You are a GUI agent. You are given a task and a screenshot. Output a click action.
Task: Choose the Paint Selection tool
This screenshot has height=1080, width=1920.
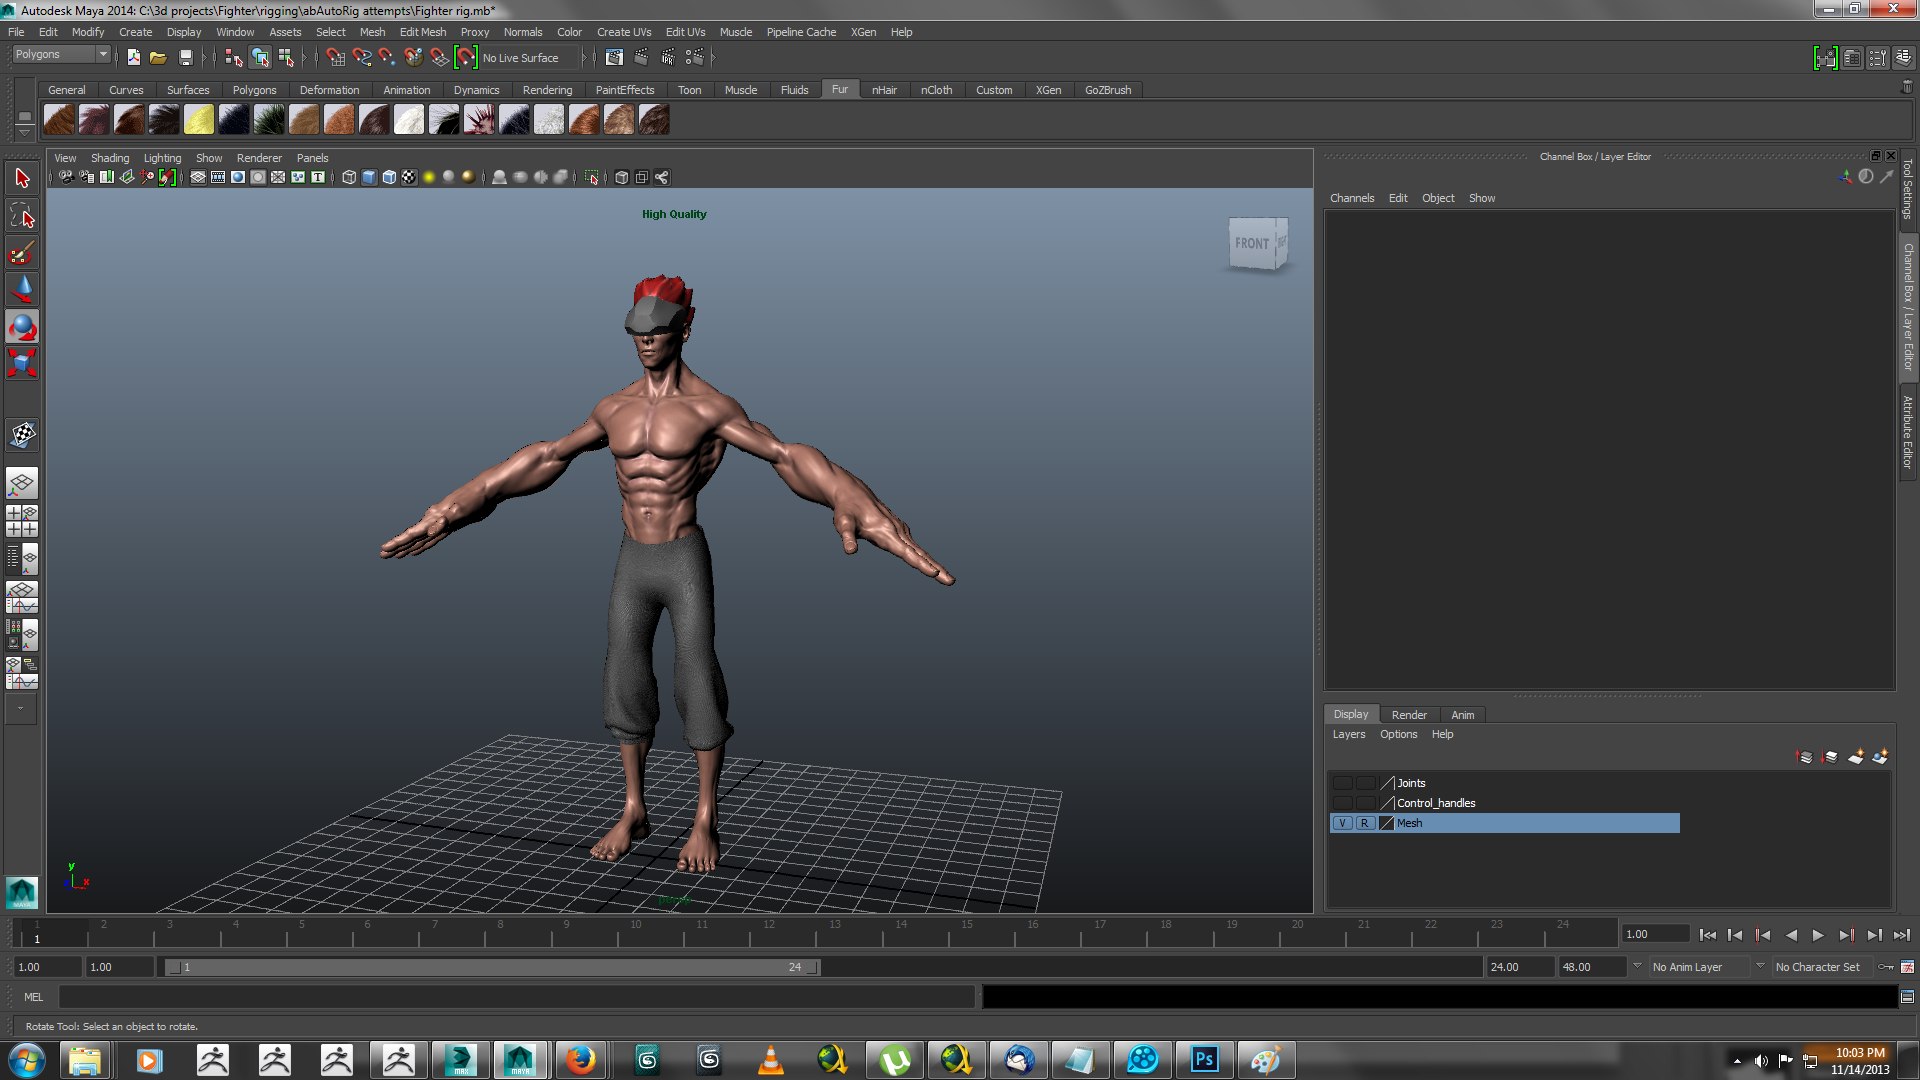[22, 253]
